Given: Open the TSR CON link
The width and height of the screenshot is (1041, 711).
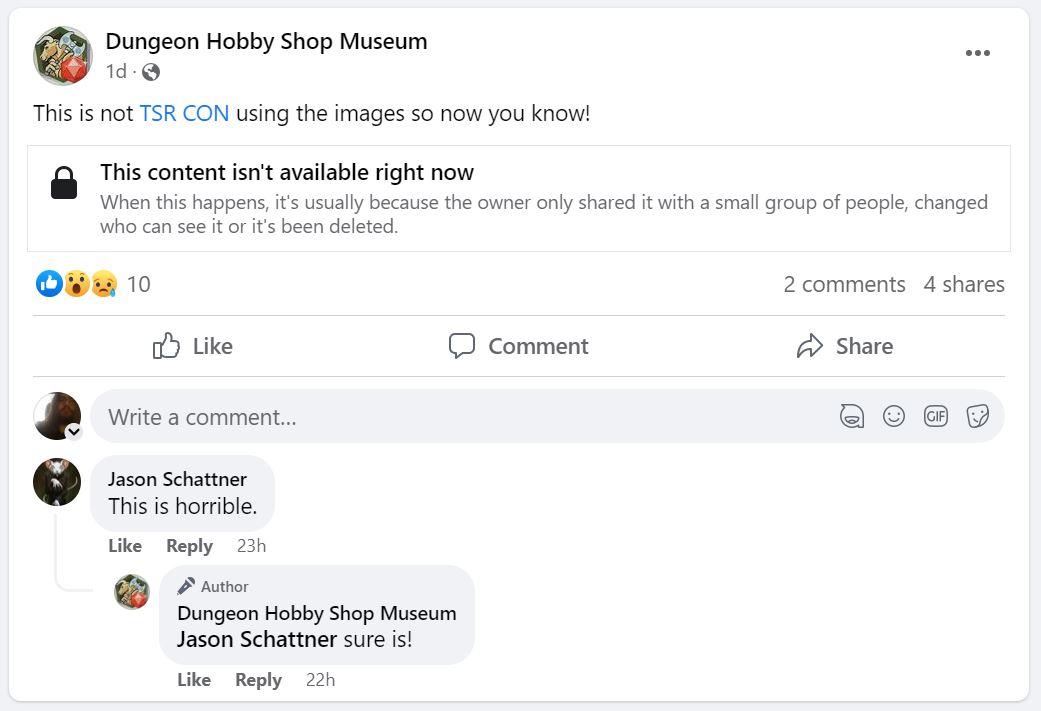Looking at the screenshot, I should pyautogui.click(x=184, y=113).
